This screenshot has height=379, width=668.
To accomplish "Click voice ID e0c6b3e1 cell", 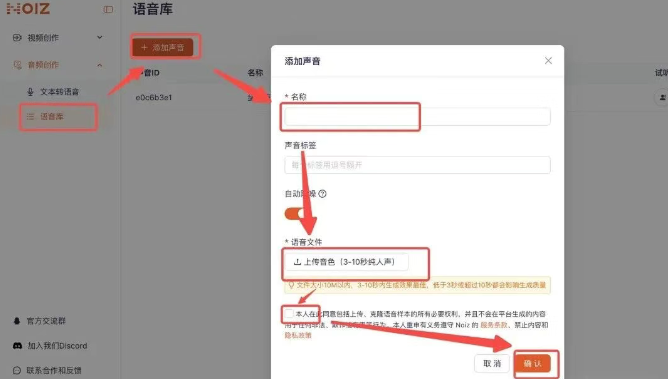I will (154, 98).
